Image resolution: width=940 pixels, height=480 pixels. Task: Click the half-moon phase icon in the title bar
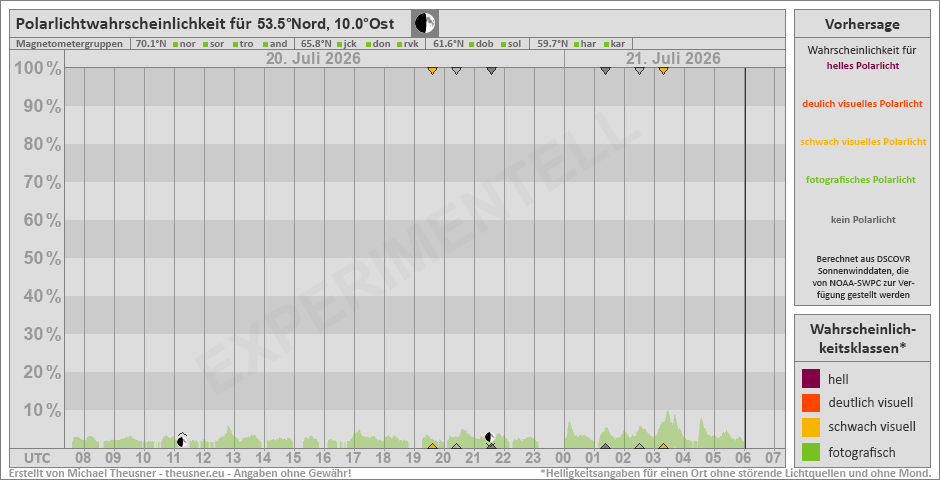(x=425, y=24)
